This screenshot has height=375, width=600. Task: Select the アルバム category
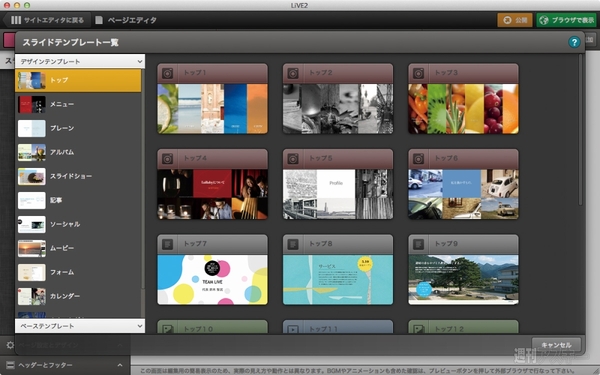click(78, 152)
